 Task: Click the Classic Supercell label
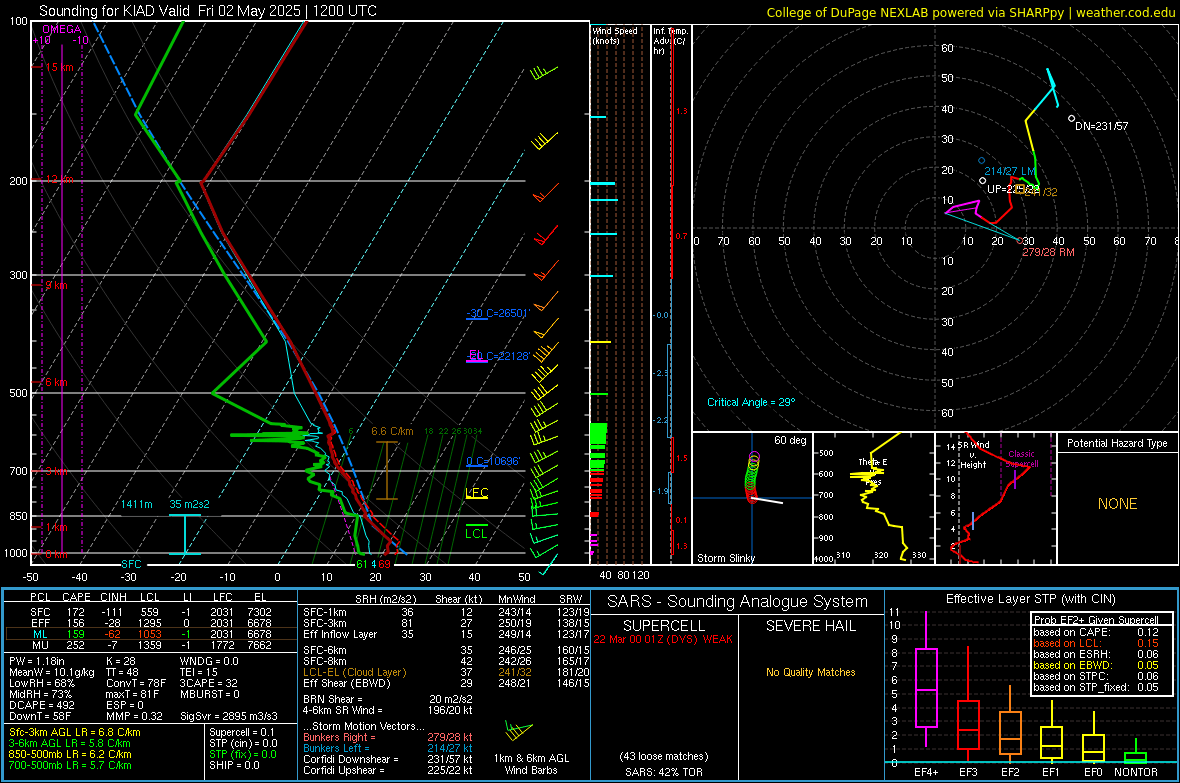pyautogui.click(x=1022, y=459)
